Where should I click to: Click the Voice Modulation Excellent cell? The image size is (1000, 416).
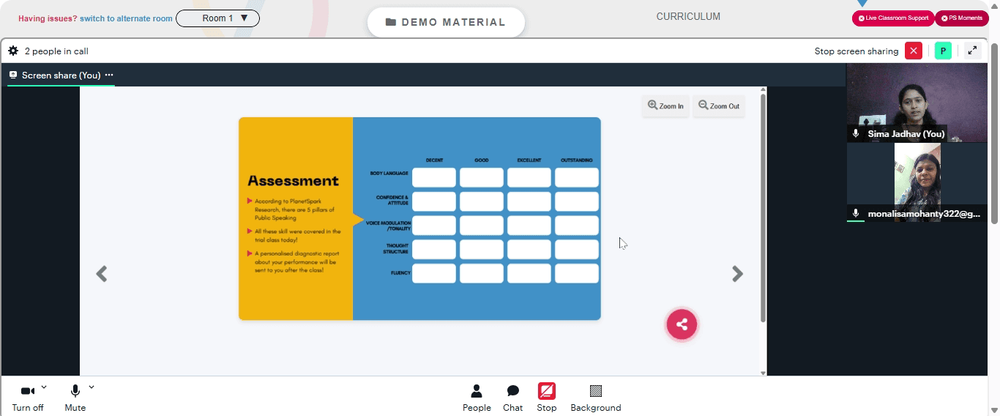529,225
